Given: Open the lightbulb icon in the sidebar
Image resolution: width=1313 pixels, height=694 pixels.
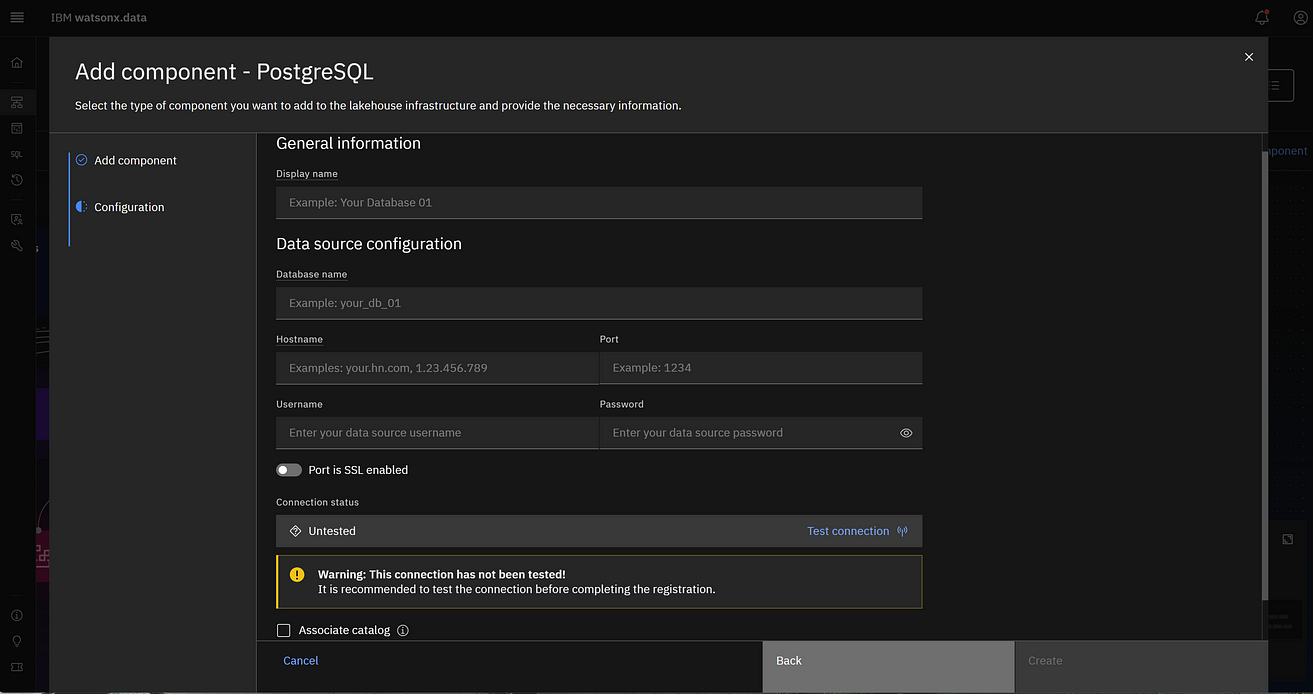Looking at the screenshot, I should pyautogui.click(x=17, y=641).
